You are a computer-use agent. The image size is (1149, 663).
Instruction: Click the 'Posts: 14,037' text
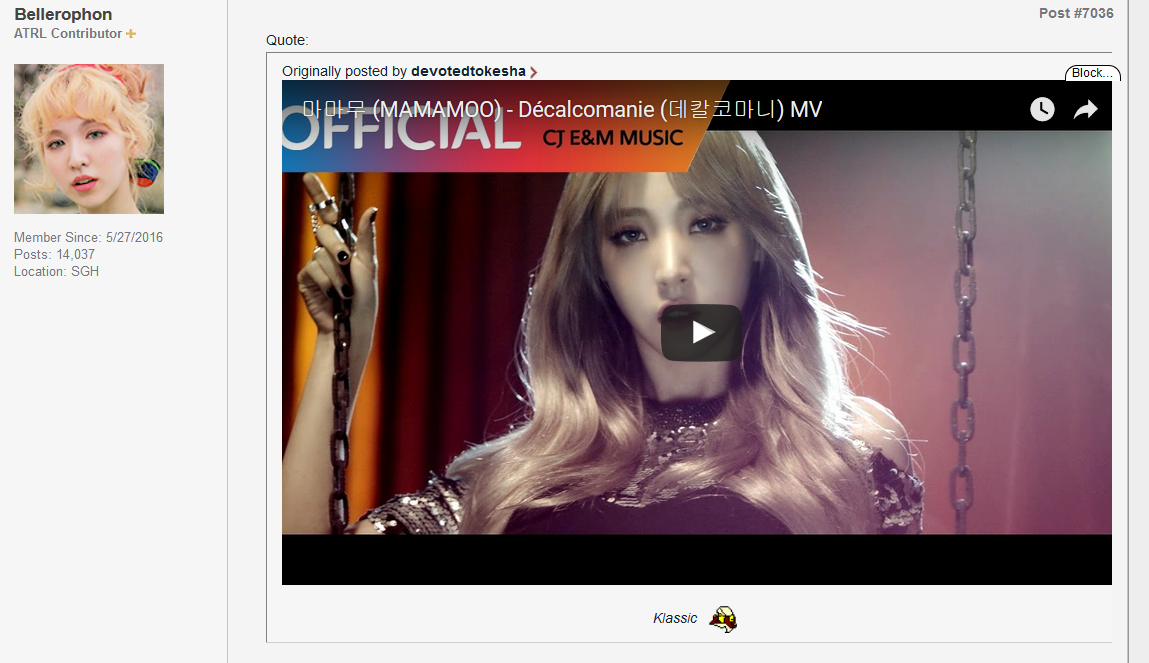[54, 254]
